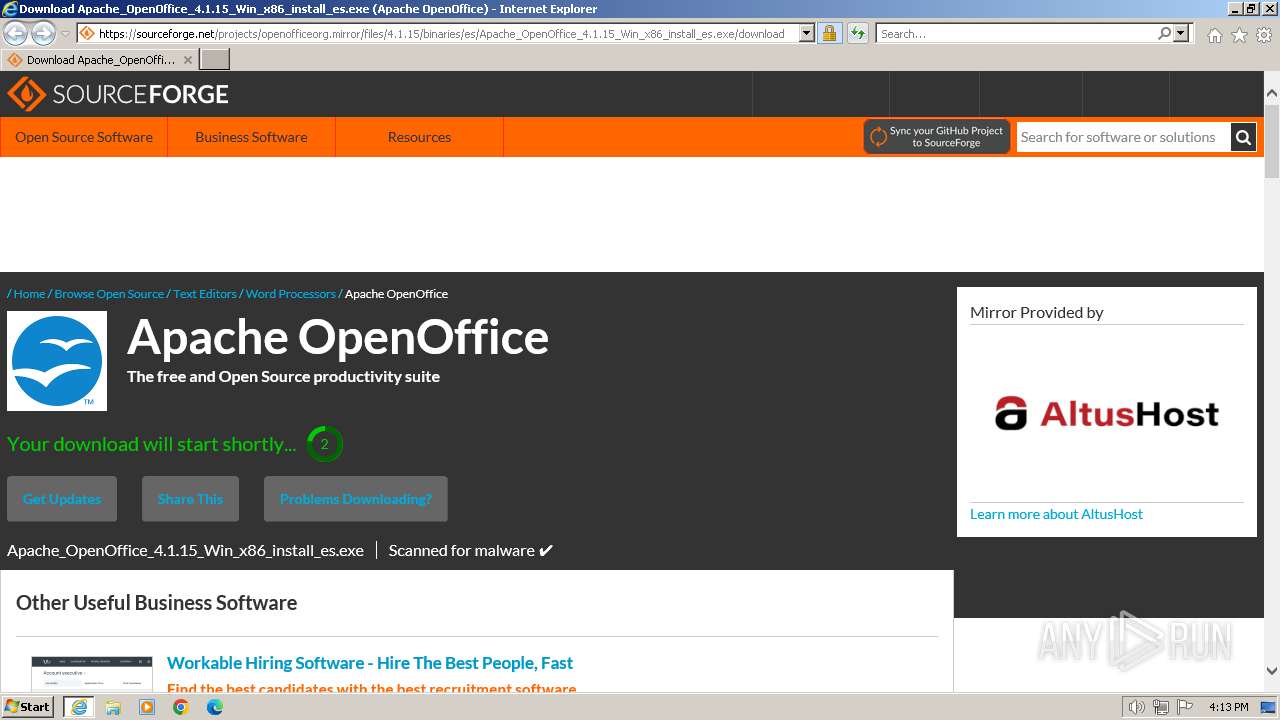Click the page scrollbar up arrow
1280x720 pixels.
[x=1272, y=94]
